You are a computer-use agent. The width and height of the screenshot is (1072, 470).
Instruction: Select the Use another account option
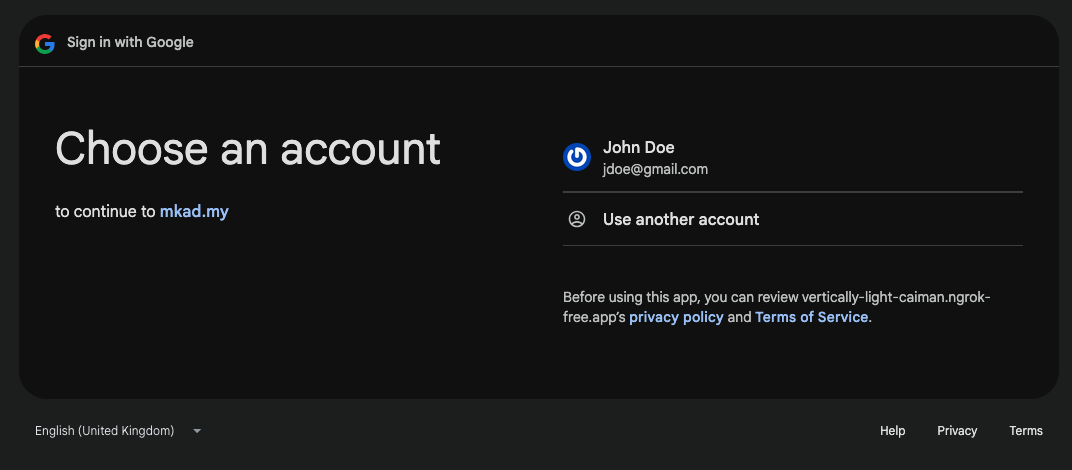(x=680, y=219)
